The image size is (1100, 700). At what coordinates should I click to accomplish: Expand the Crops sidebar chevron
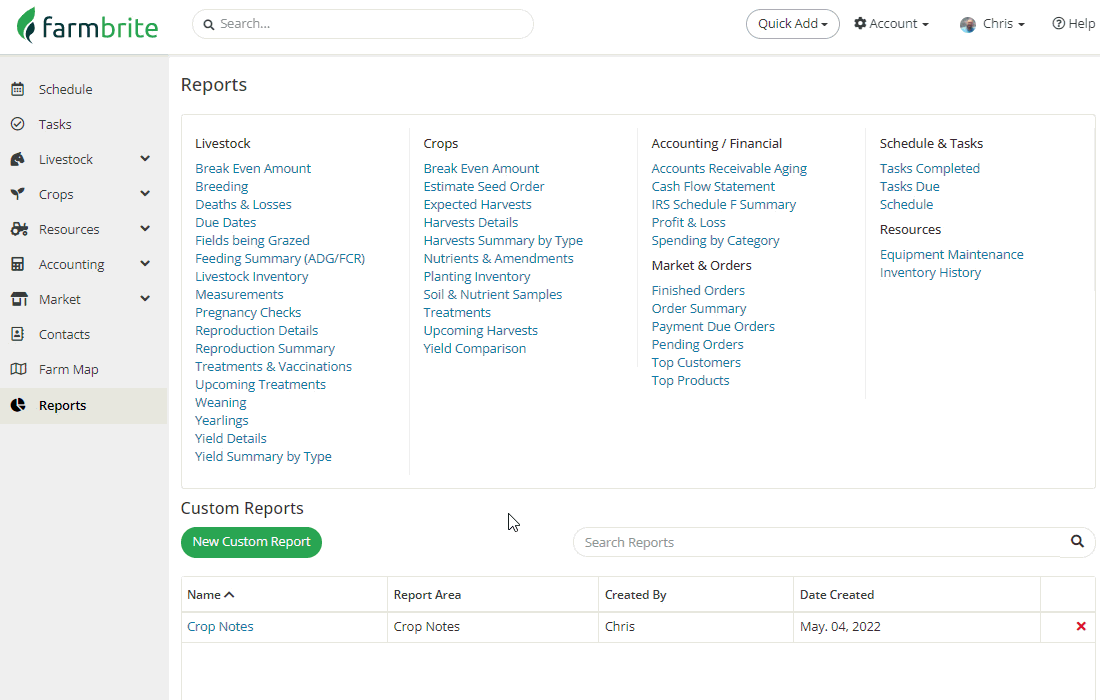tap(145, 194)
